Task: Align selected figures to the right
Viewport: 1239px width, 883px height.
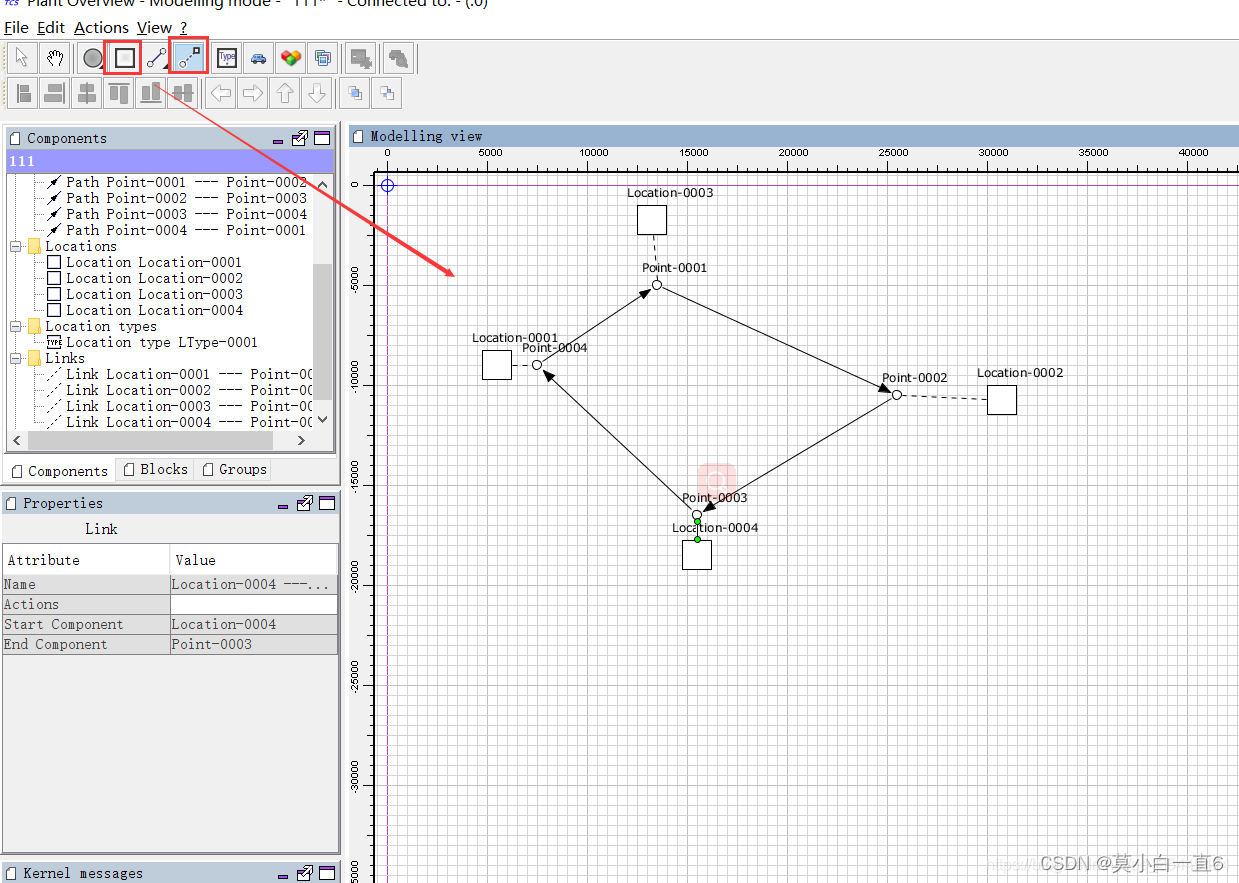Action: point(55,94)
